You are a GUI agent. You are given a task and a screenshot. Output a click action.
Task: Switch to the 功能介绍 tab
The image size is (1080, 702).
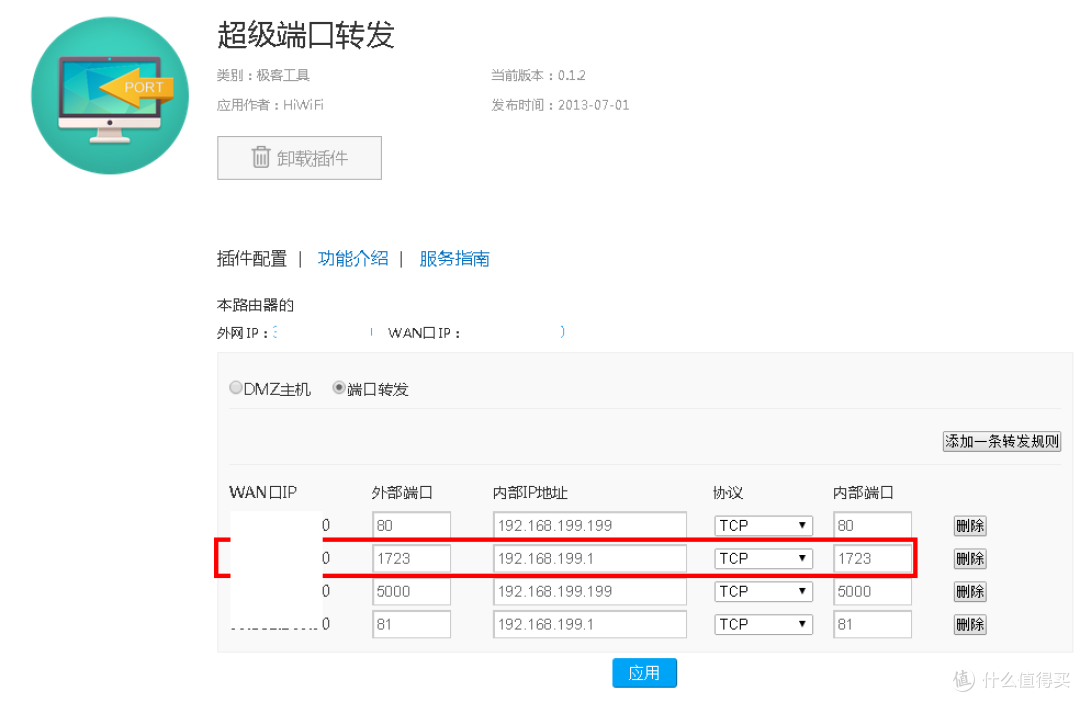[353, 258]
